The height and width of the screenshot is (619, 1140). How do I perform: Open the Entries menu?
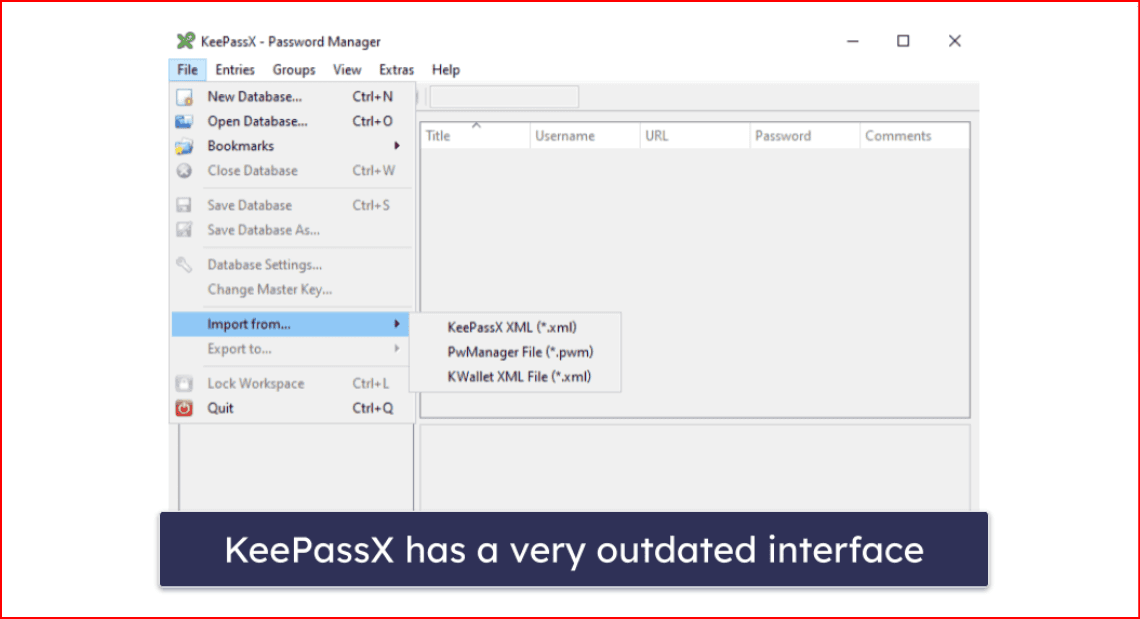pos(235,70)
